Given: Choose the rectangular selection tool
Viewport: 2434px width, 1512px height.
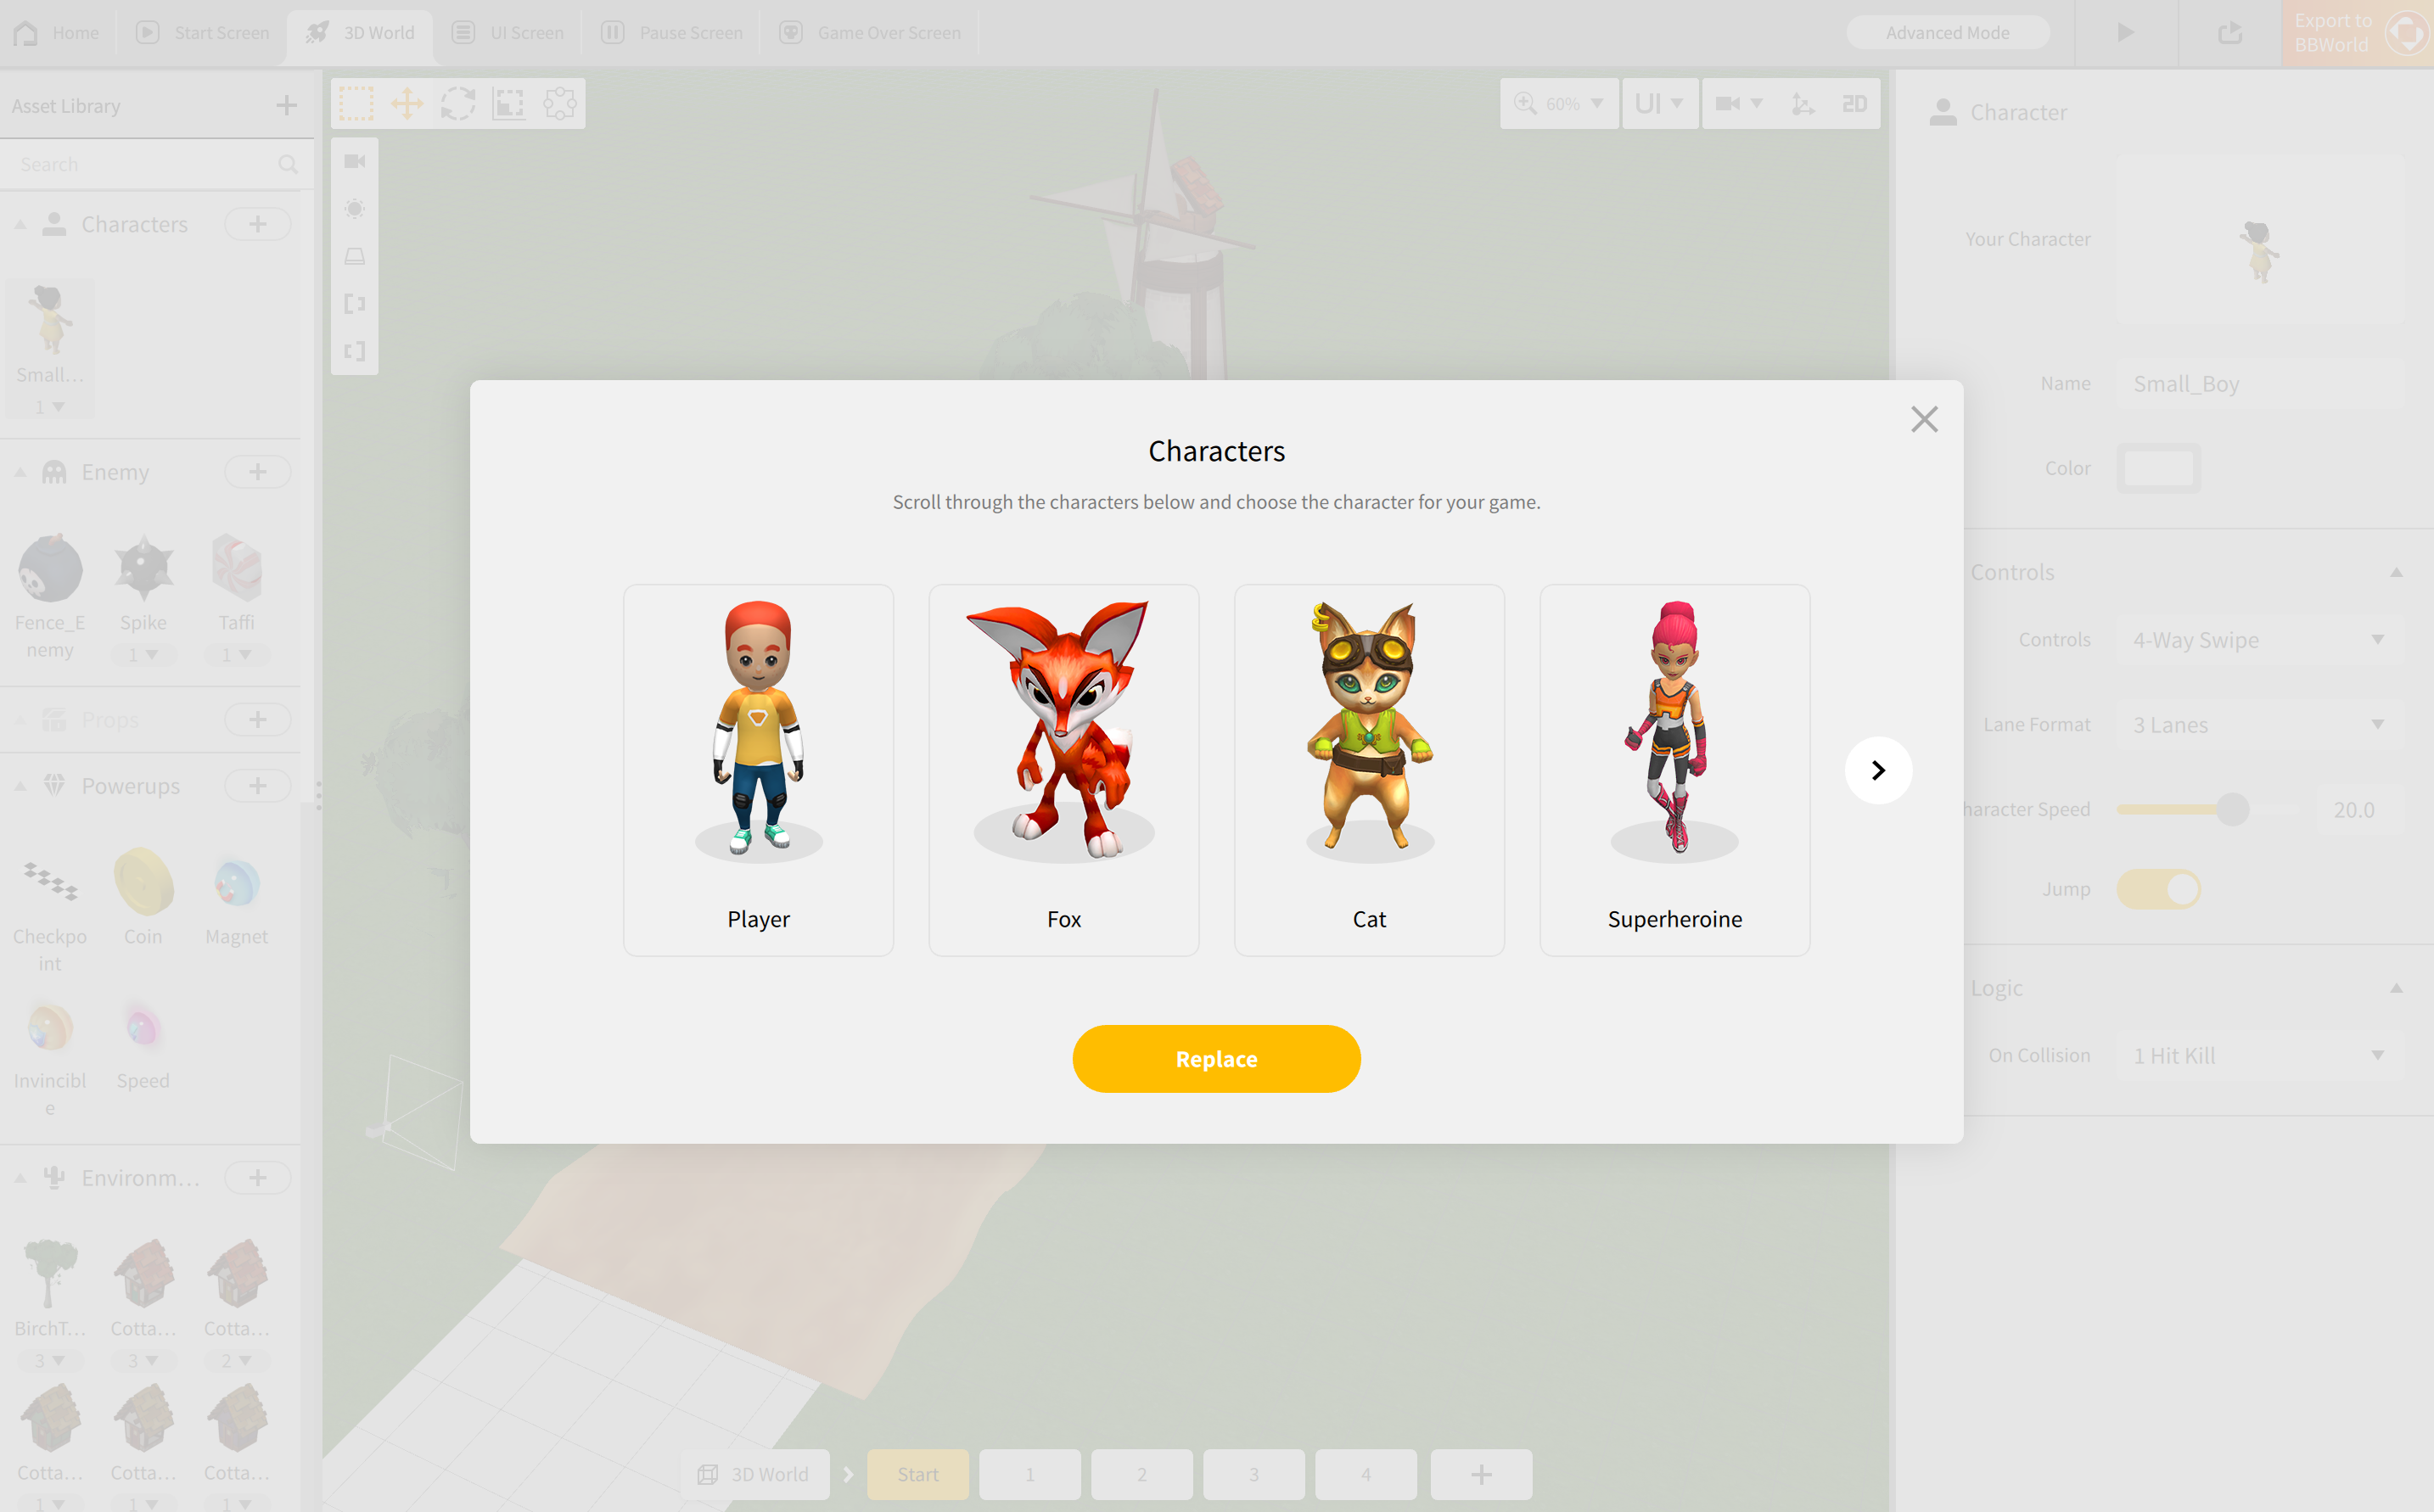Looking at the screenshot, I should pos(356,103).
